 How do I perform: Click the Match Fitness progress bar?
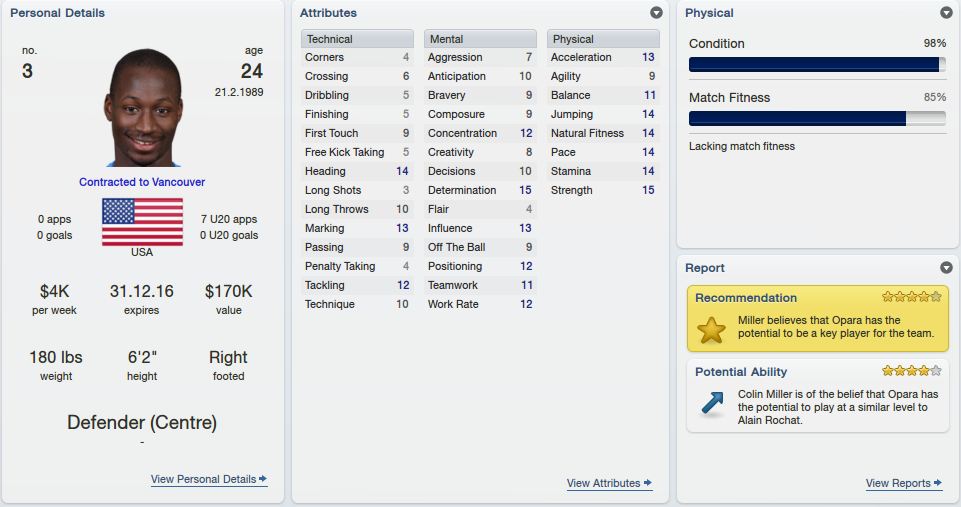click(818, 118)
